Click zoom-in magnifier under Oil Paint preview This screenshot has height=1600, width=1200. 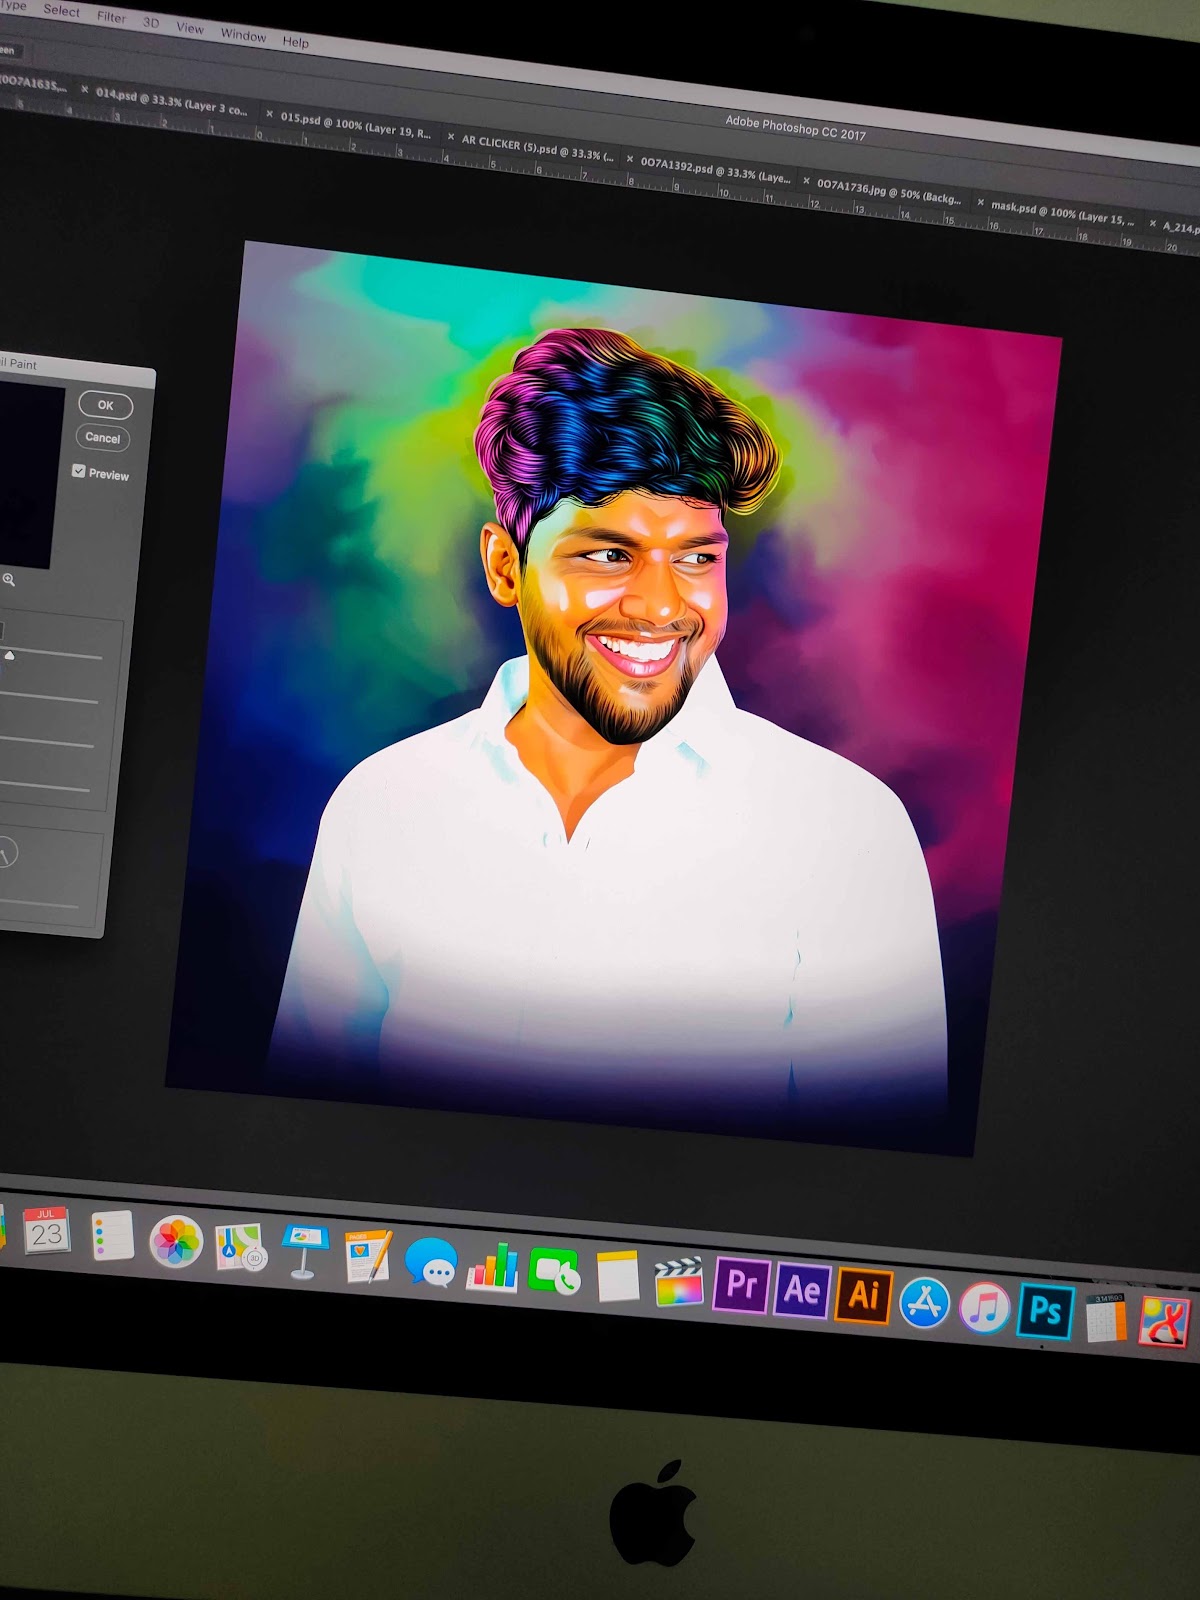9,580
